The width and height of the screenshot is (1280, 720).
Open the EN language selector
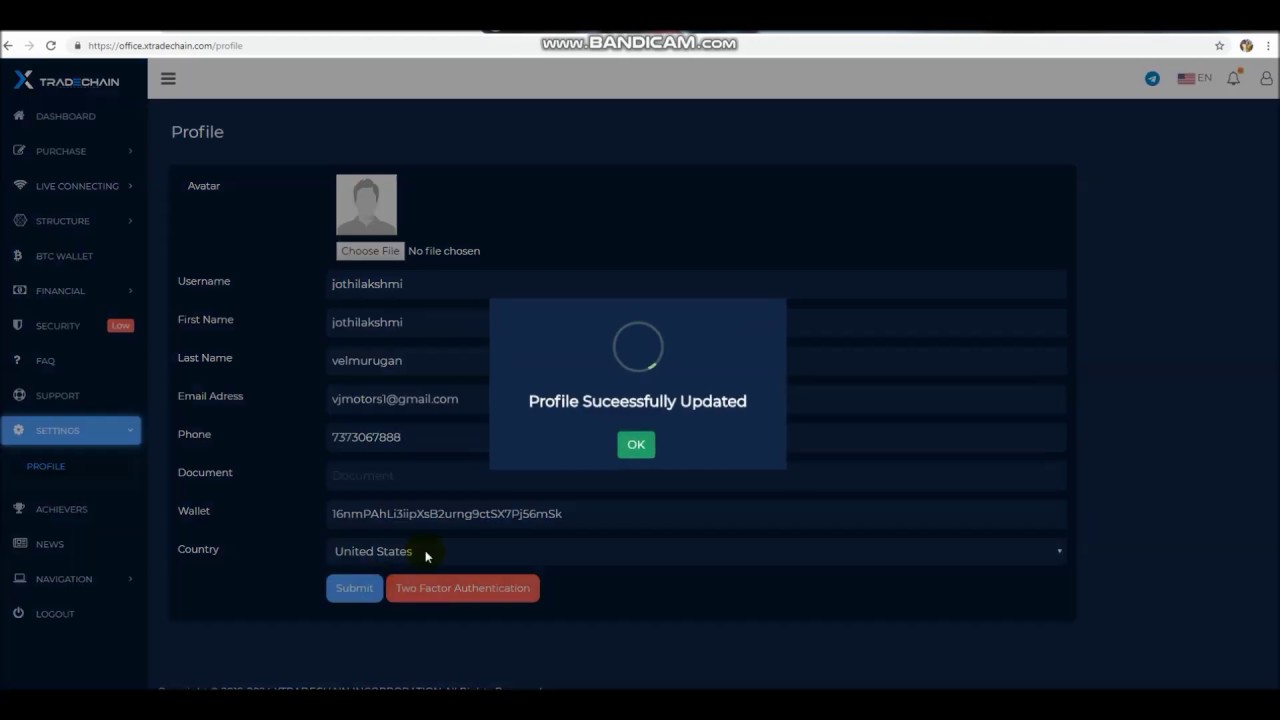(x=1194, y=78)
